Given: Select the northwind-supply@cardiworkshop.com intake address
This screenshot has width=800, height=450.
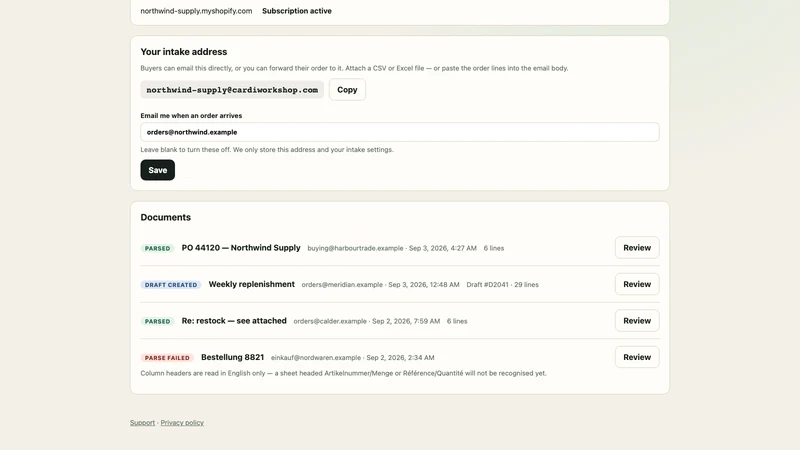Looking at the screenshot, I should click(232, 90).
